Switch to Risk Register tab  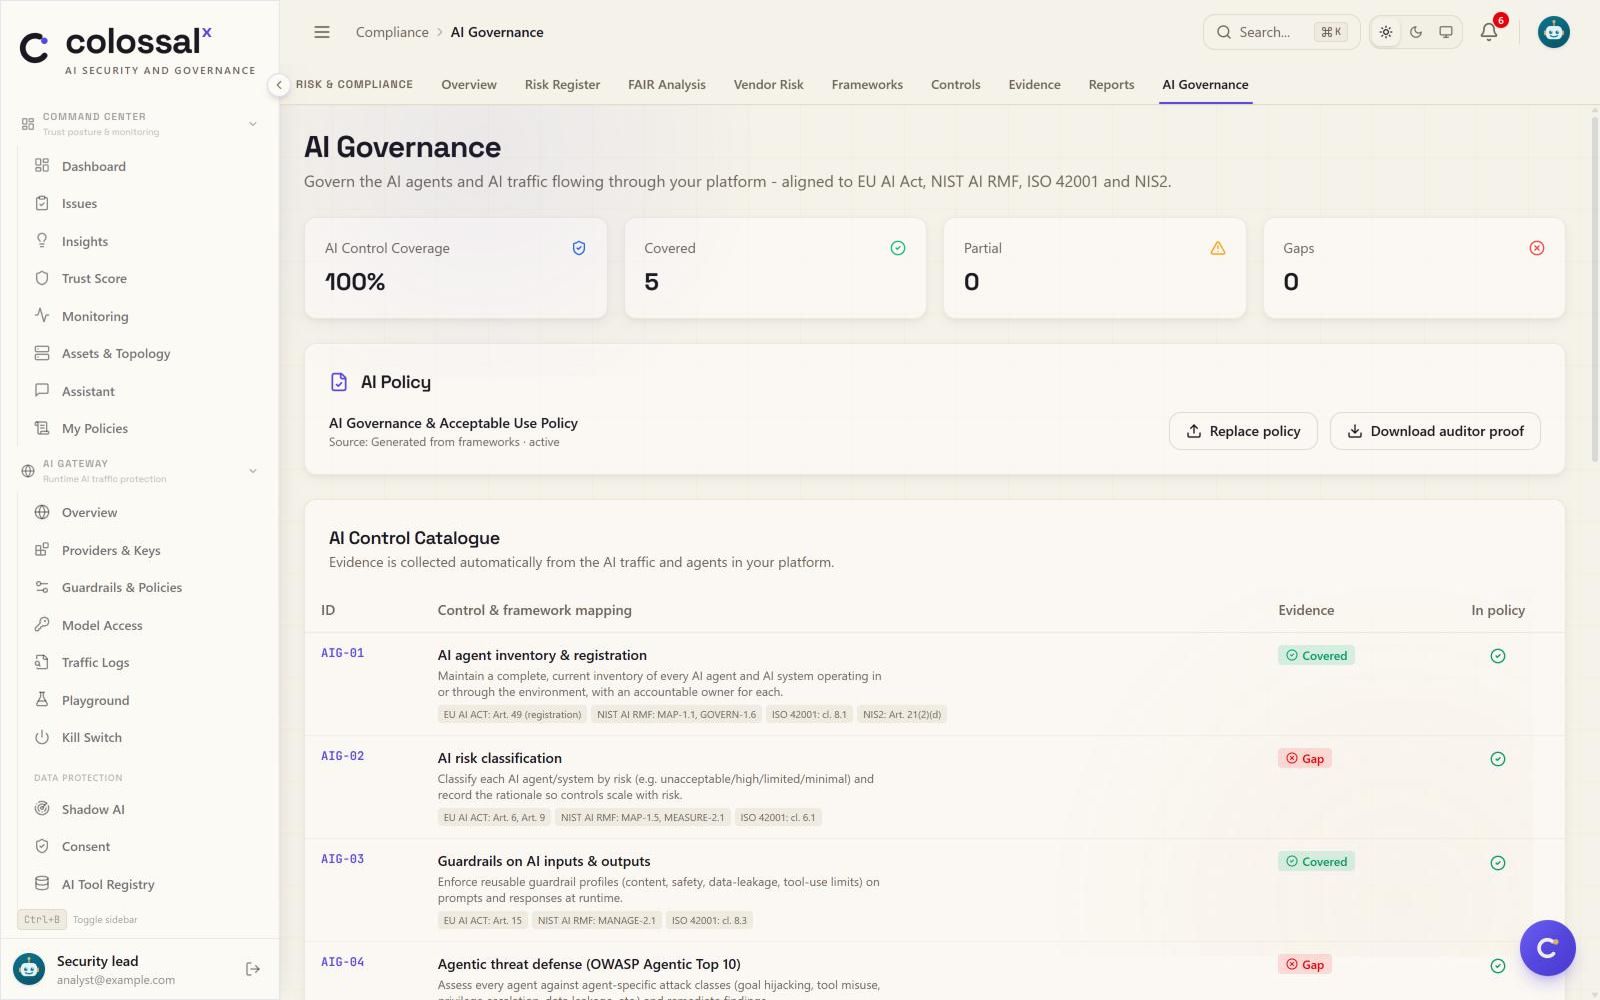tap(562, 85)
